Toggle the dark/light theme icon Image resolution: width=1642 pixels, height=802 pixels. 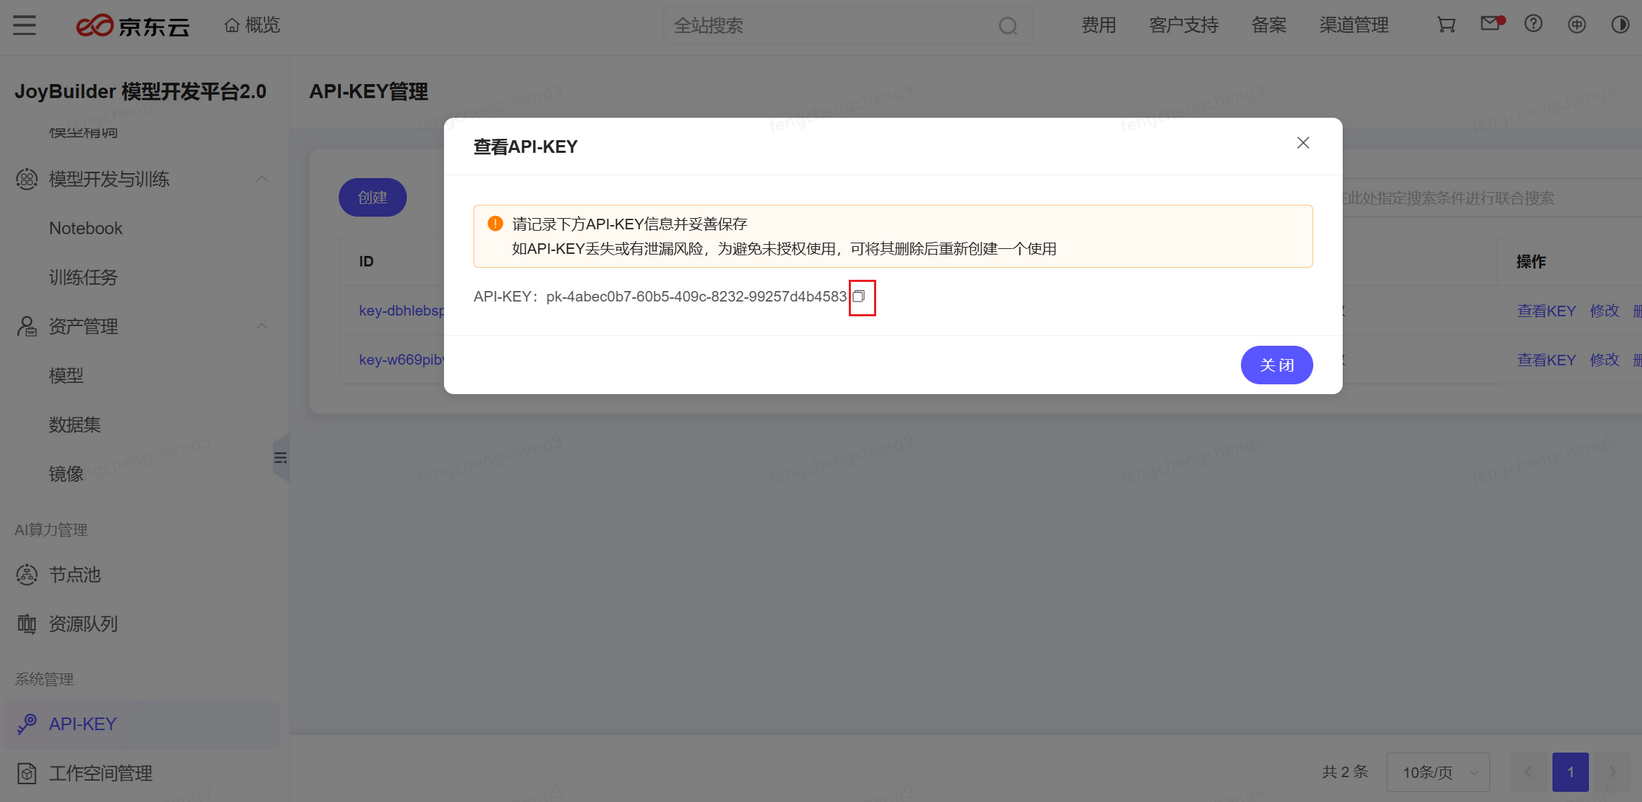click(1620, 25)
